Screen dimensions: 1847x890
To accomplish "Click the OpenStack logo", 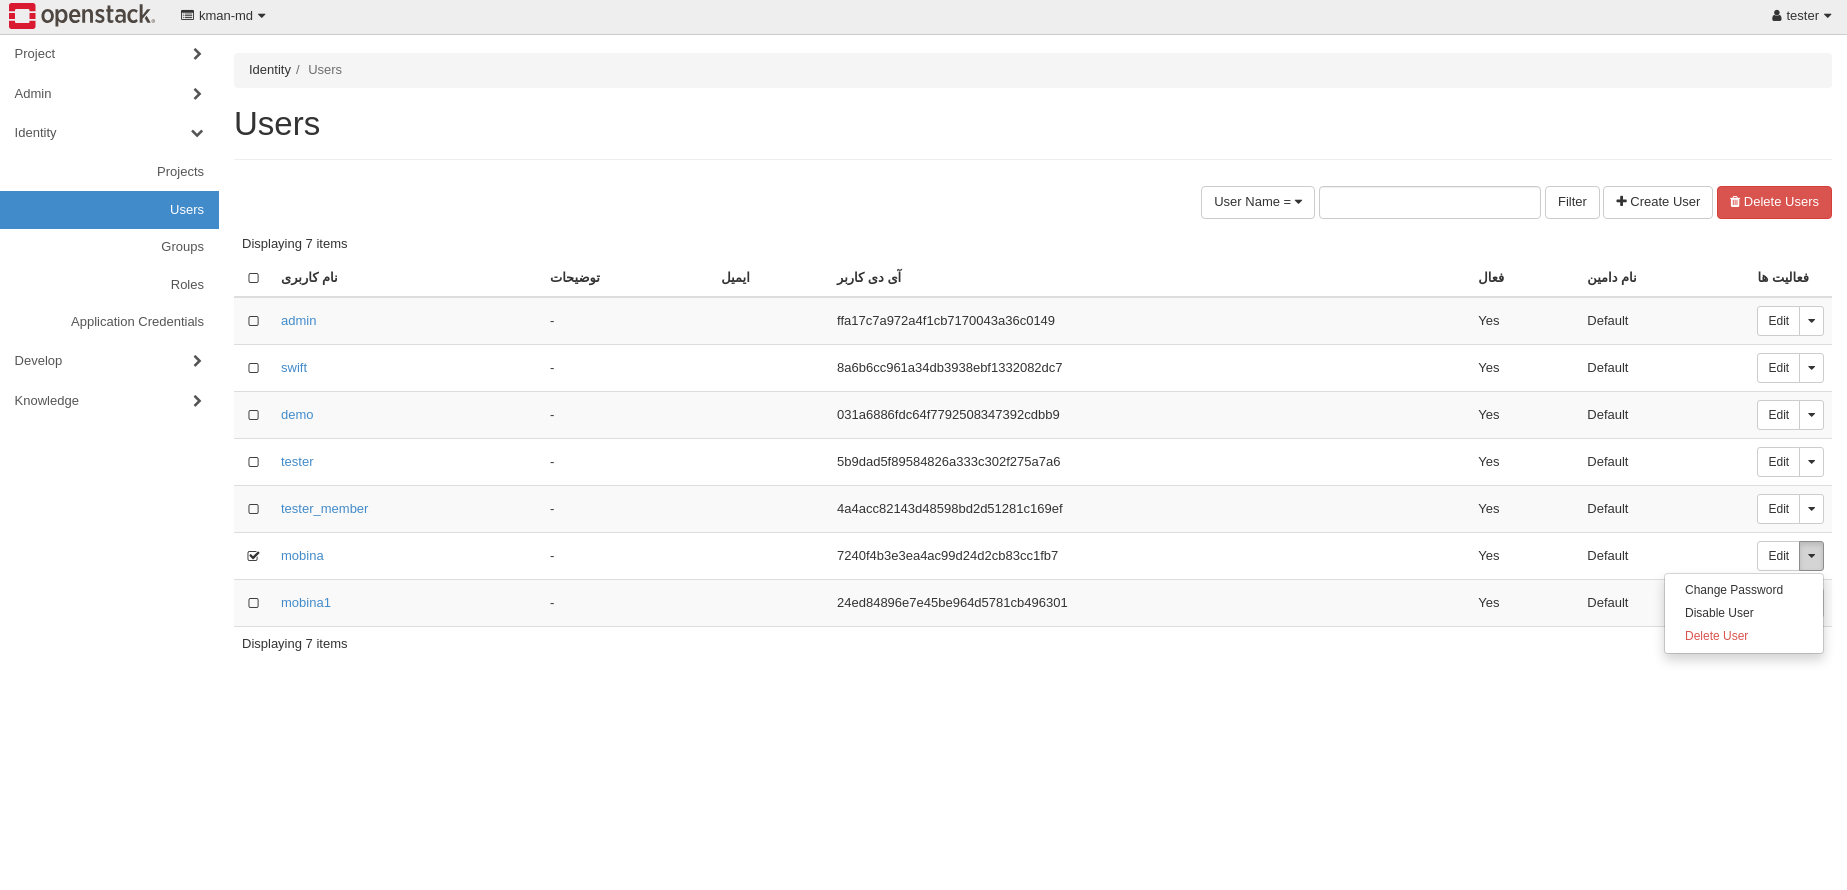I will pyautogui.click(x=82, y=16).
